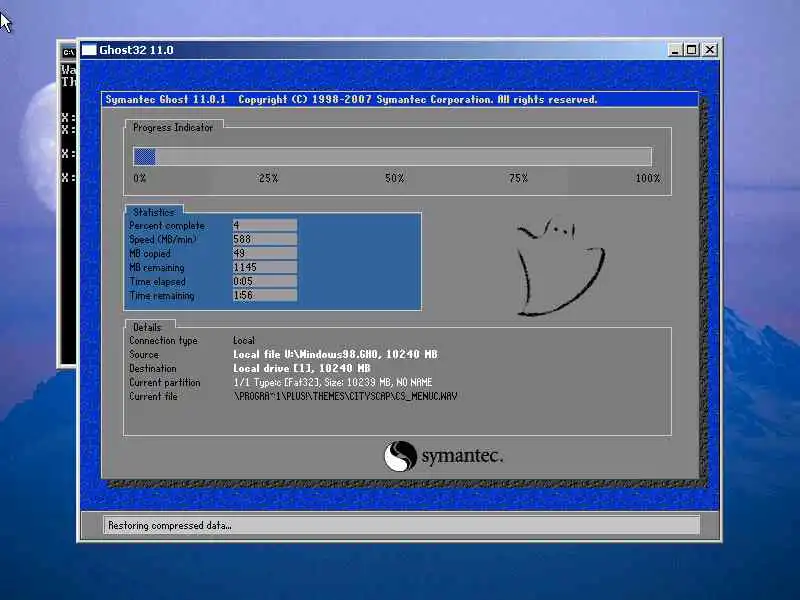Click the Speed (MB/min) label
The image size is (800, 600).
163,239
